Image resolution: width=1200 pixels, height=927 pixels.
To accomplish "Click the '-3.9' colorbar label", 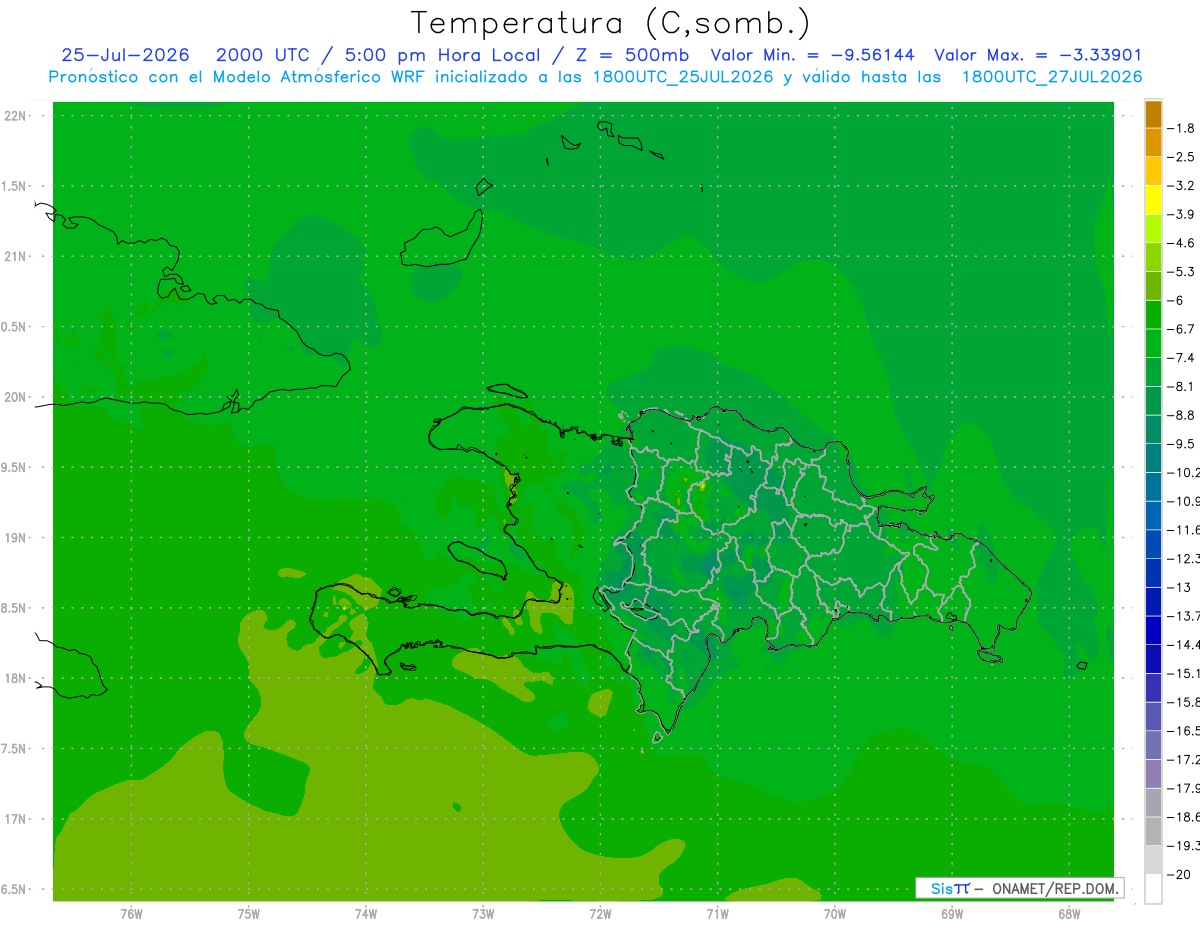I will [1181, 214].
